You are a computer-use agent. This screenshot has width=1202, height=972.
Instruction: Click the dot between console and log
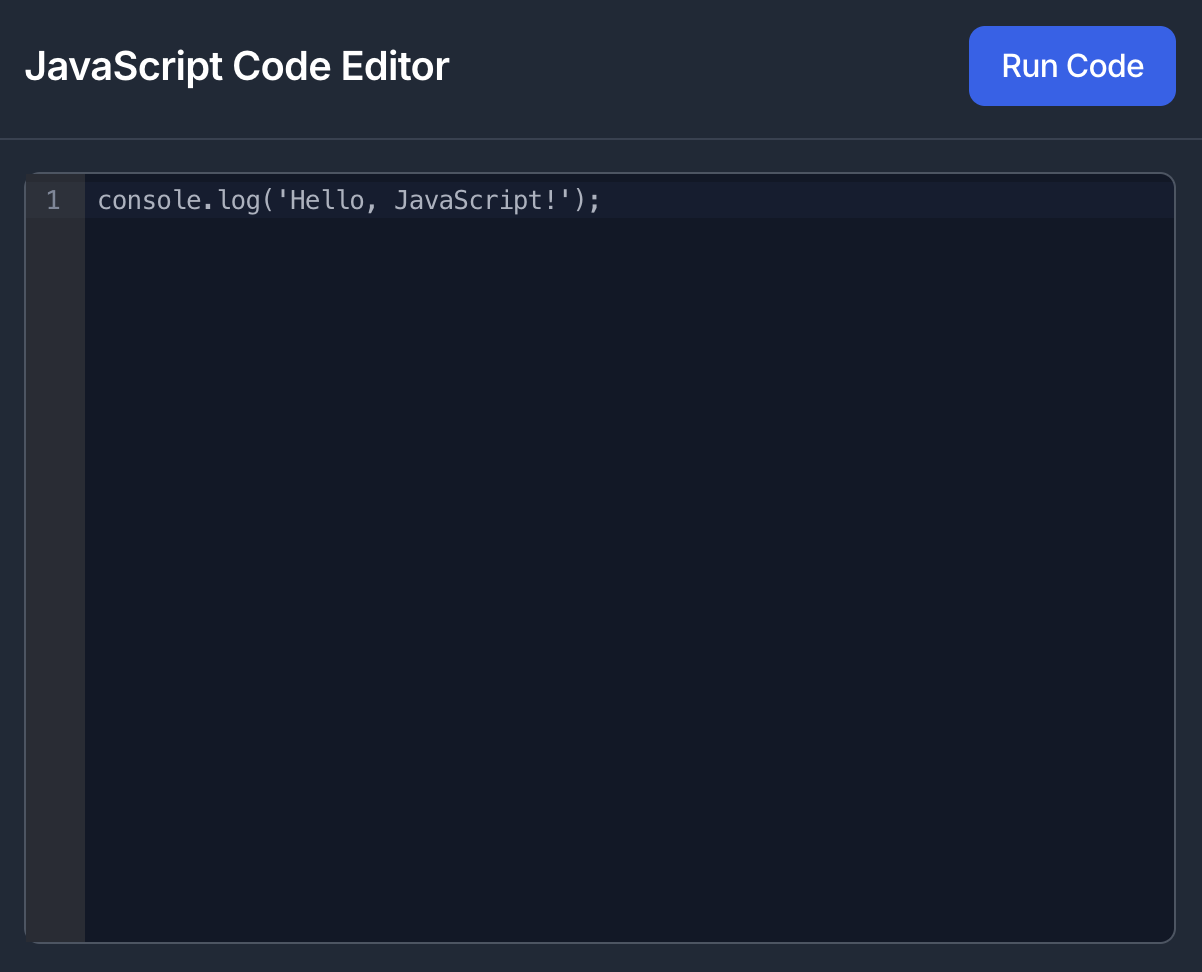pyautogui.click(x=208, y=200)
